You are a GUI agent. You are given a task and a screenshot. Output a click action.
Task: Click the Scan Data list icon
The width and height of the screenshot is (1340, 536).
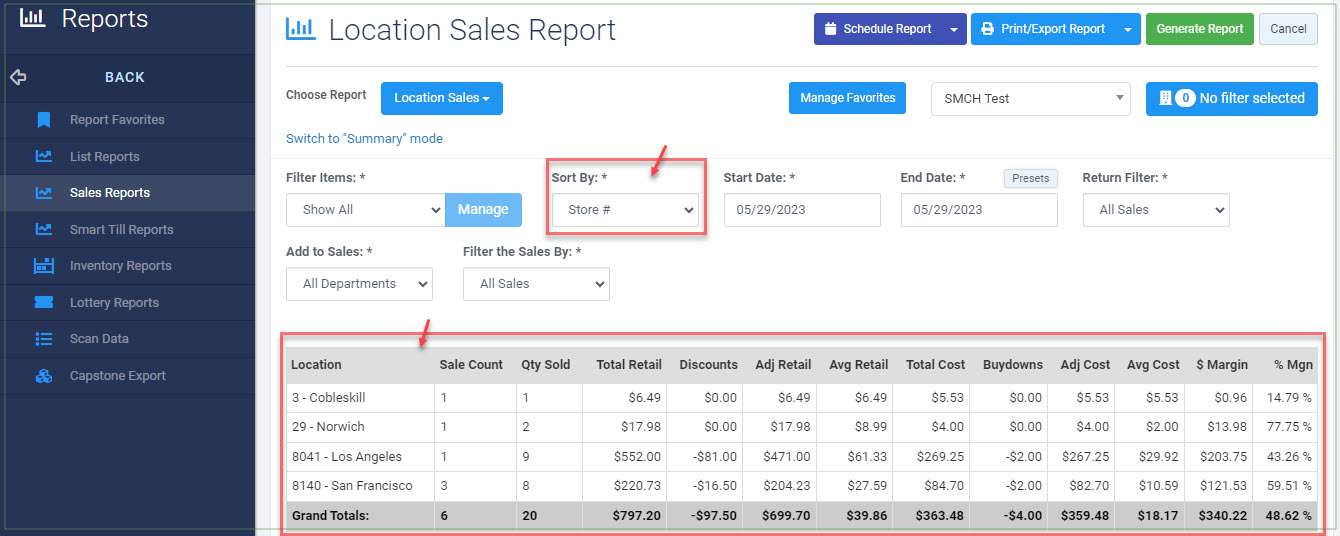43,339
